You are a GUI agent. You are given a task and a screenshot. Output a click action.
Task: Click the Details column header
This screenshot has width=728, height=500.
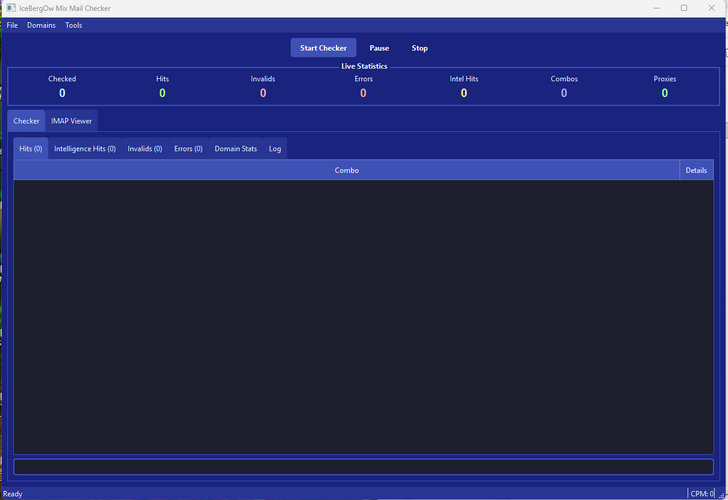pyautogui.click(x=696, y=170)
